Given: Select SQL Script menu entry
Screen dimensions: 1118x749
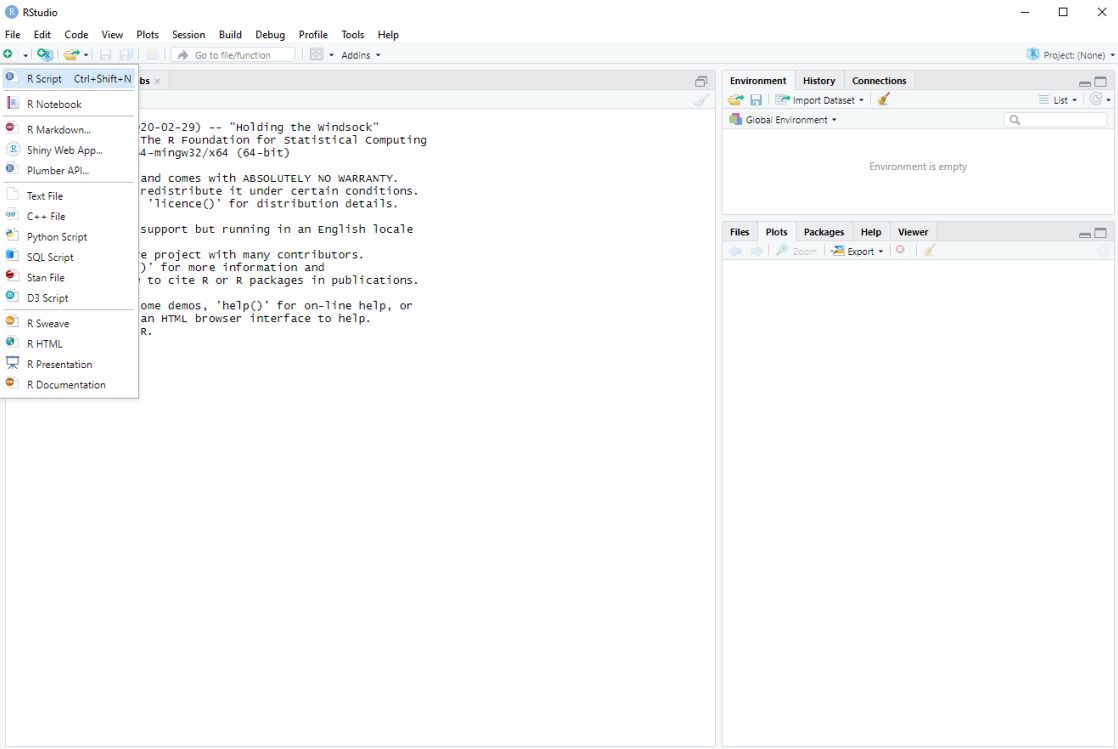Looking at the screenshot, I should [x=68, y=258].
